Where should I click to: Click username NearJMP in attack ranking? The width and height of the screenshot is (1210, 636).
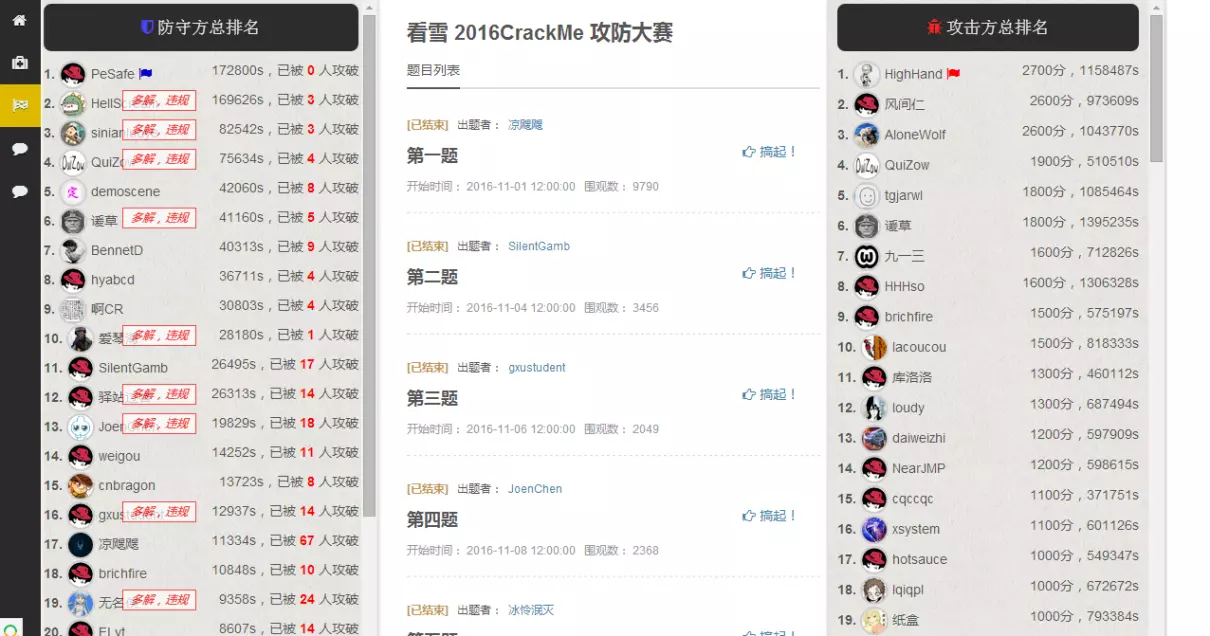[x=919, y=468]
